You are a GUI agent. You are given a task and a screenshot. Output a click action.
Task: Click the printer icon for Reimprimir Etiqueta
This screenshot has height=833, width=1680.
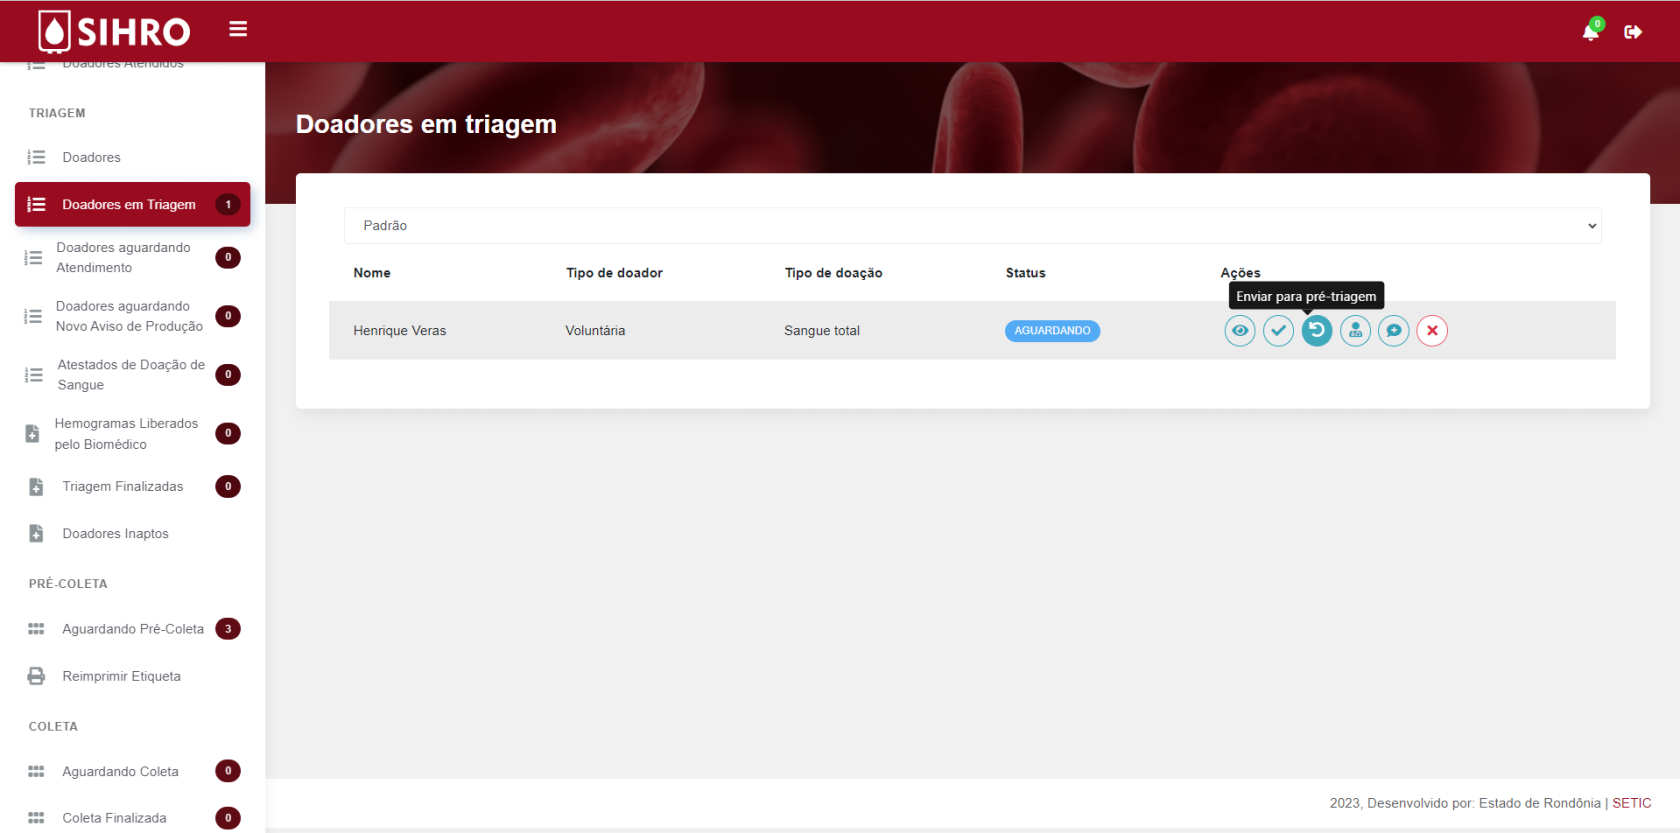(36, 676)
